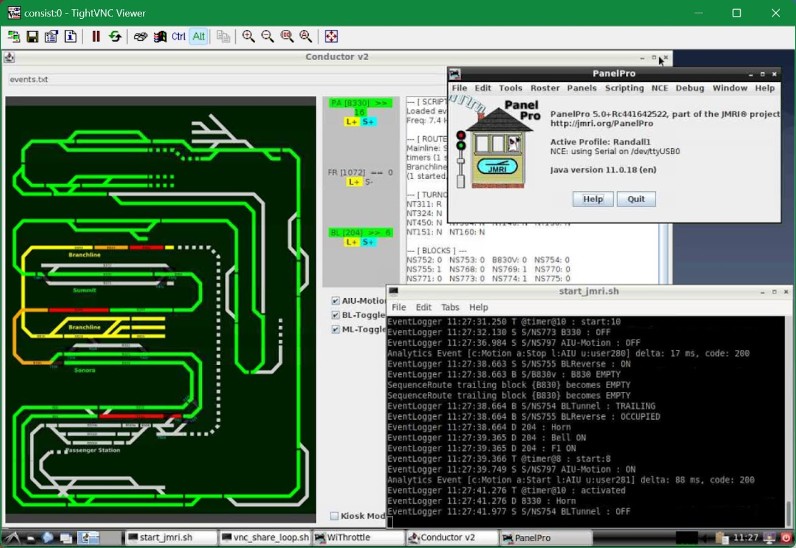Click the TightVNC new connection icon
The image size is (796, 548).
(x=14, y=37)
